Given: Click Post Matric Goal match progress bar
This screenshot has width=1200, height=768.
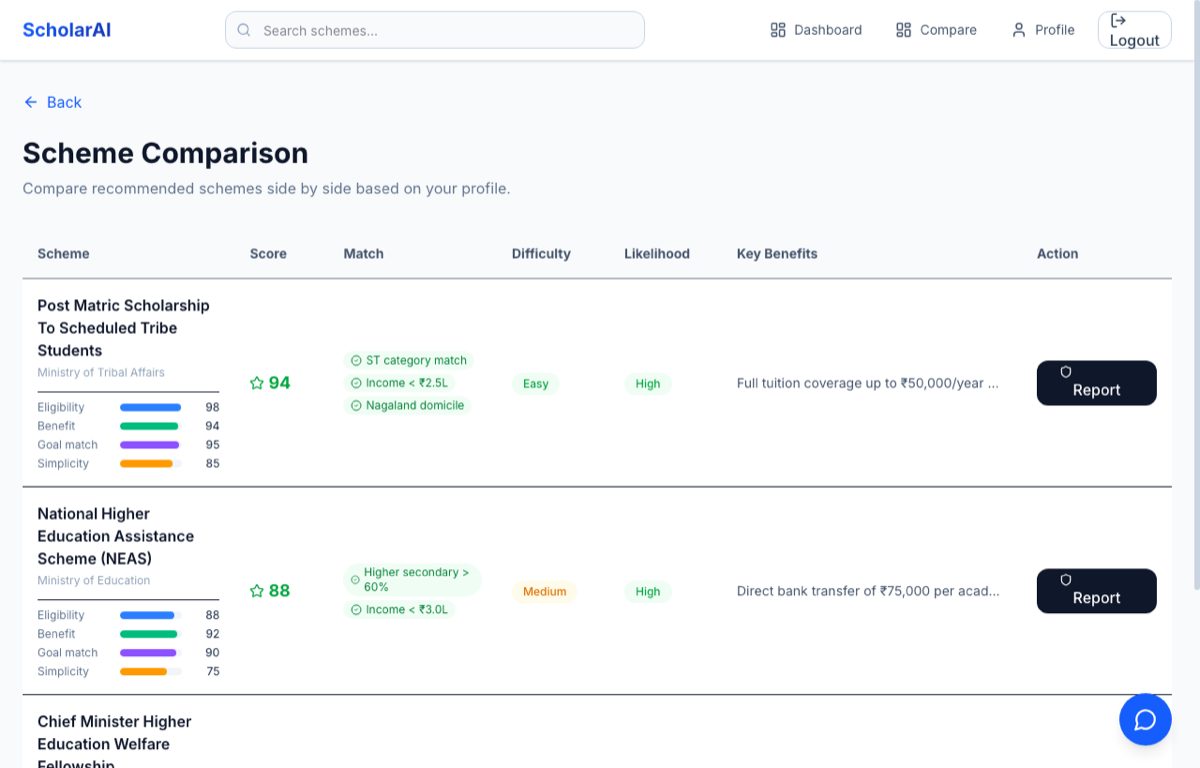Looking at the screenshot, I should coord(151,445).
